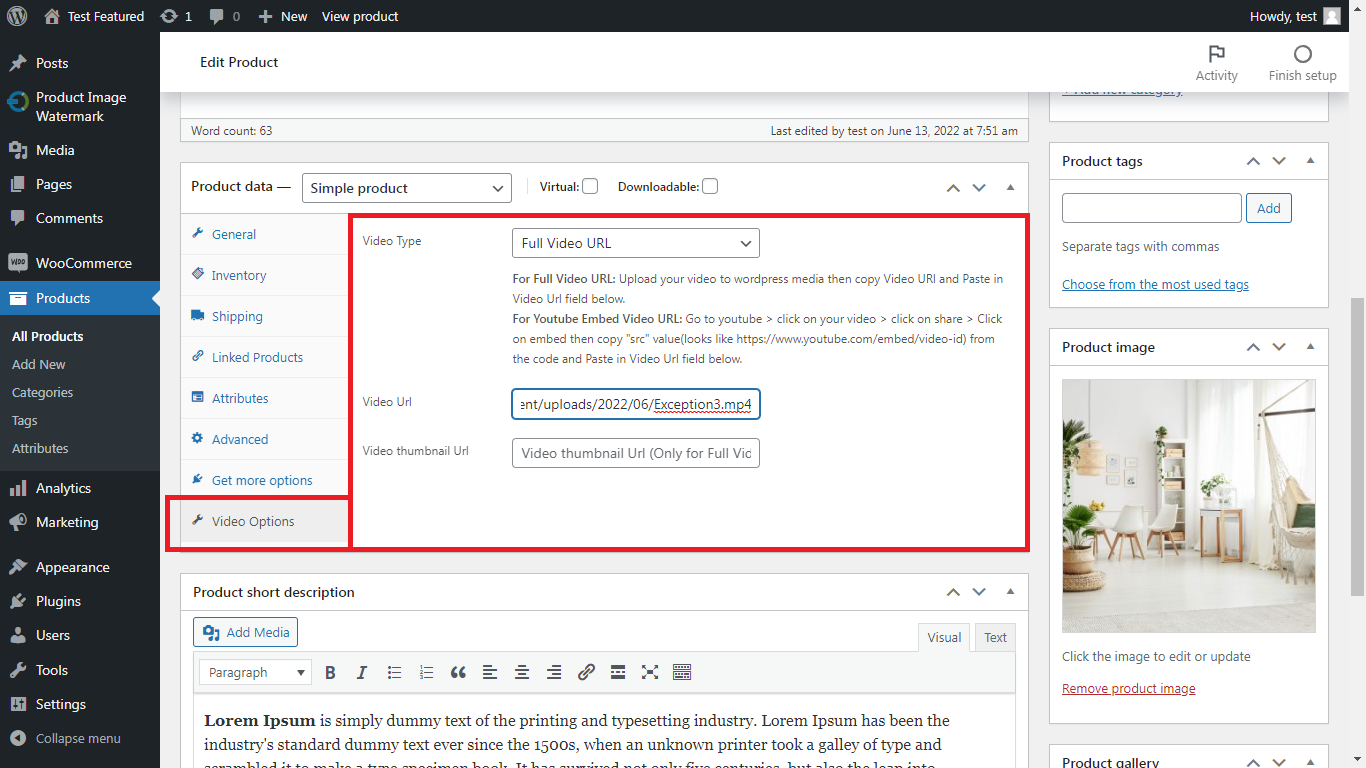This screenshot has height=768, width=1366.
Task: Open the comments bubble in admin bar
Action: (x=223, y=16)
